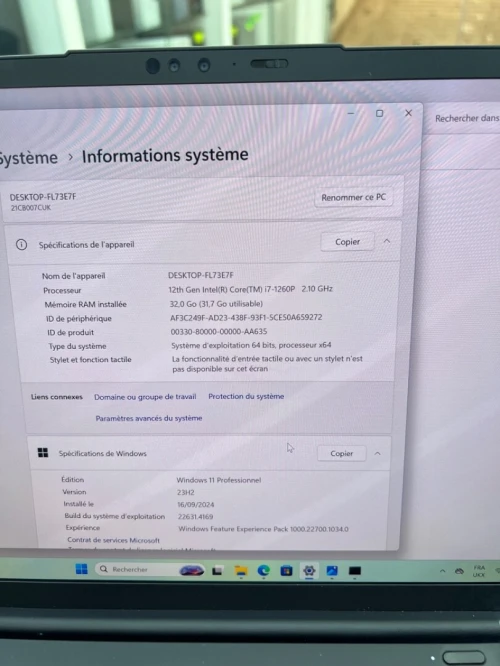
Task: Click the OneDrive cloud tray icon
Action: 459,571
